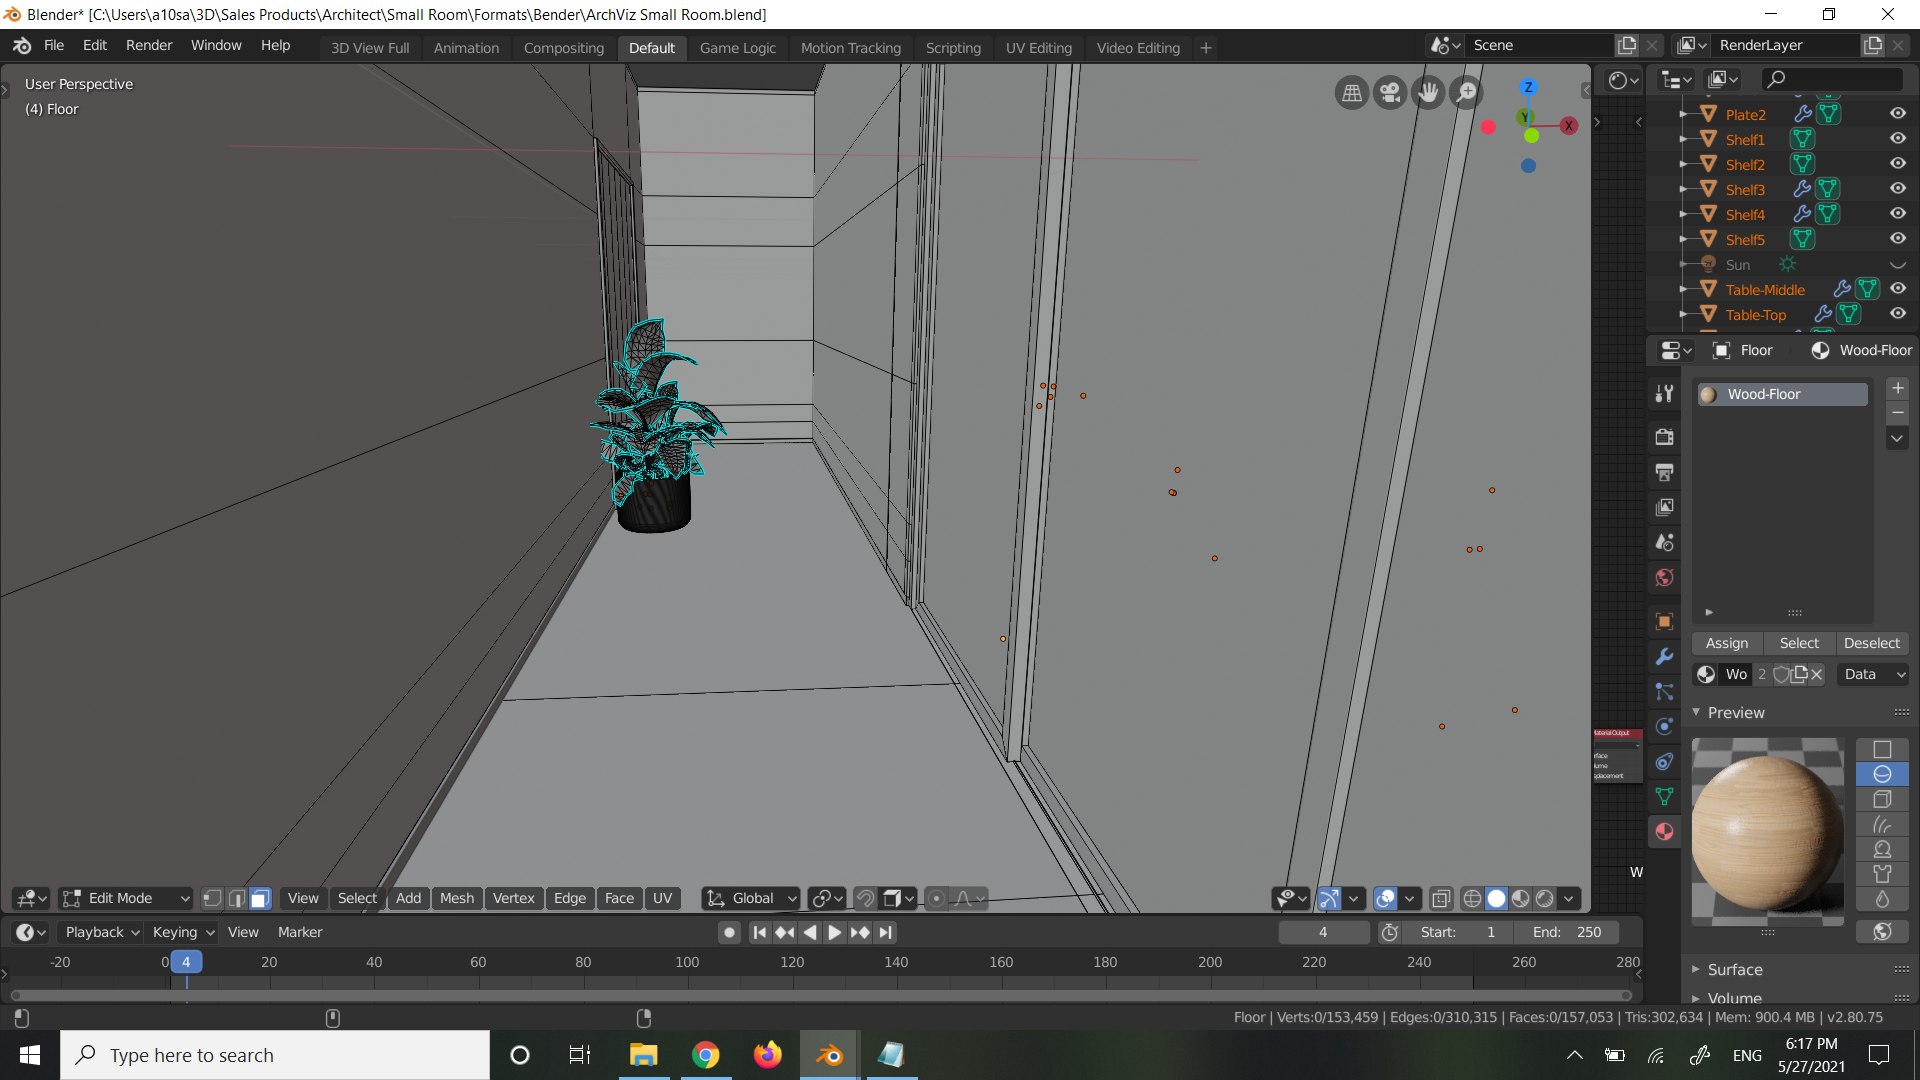Open the Modifiers wrench properties tab

[x=1664, y=656]
